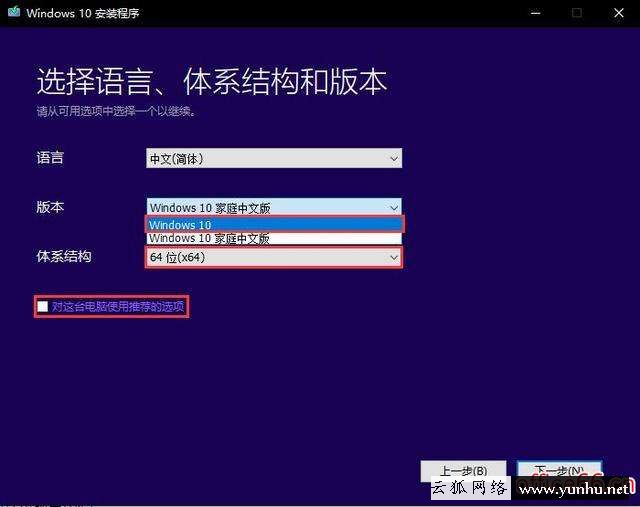Image resolution: width=640 pixels, height=507 pixels.
Task: Click the 上一步(B) back button
Action: pyautogui.click(x=463, y=471)
